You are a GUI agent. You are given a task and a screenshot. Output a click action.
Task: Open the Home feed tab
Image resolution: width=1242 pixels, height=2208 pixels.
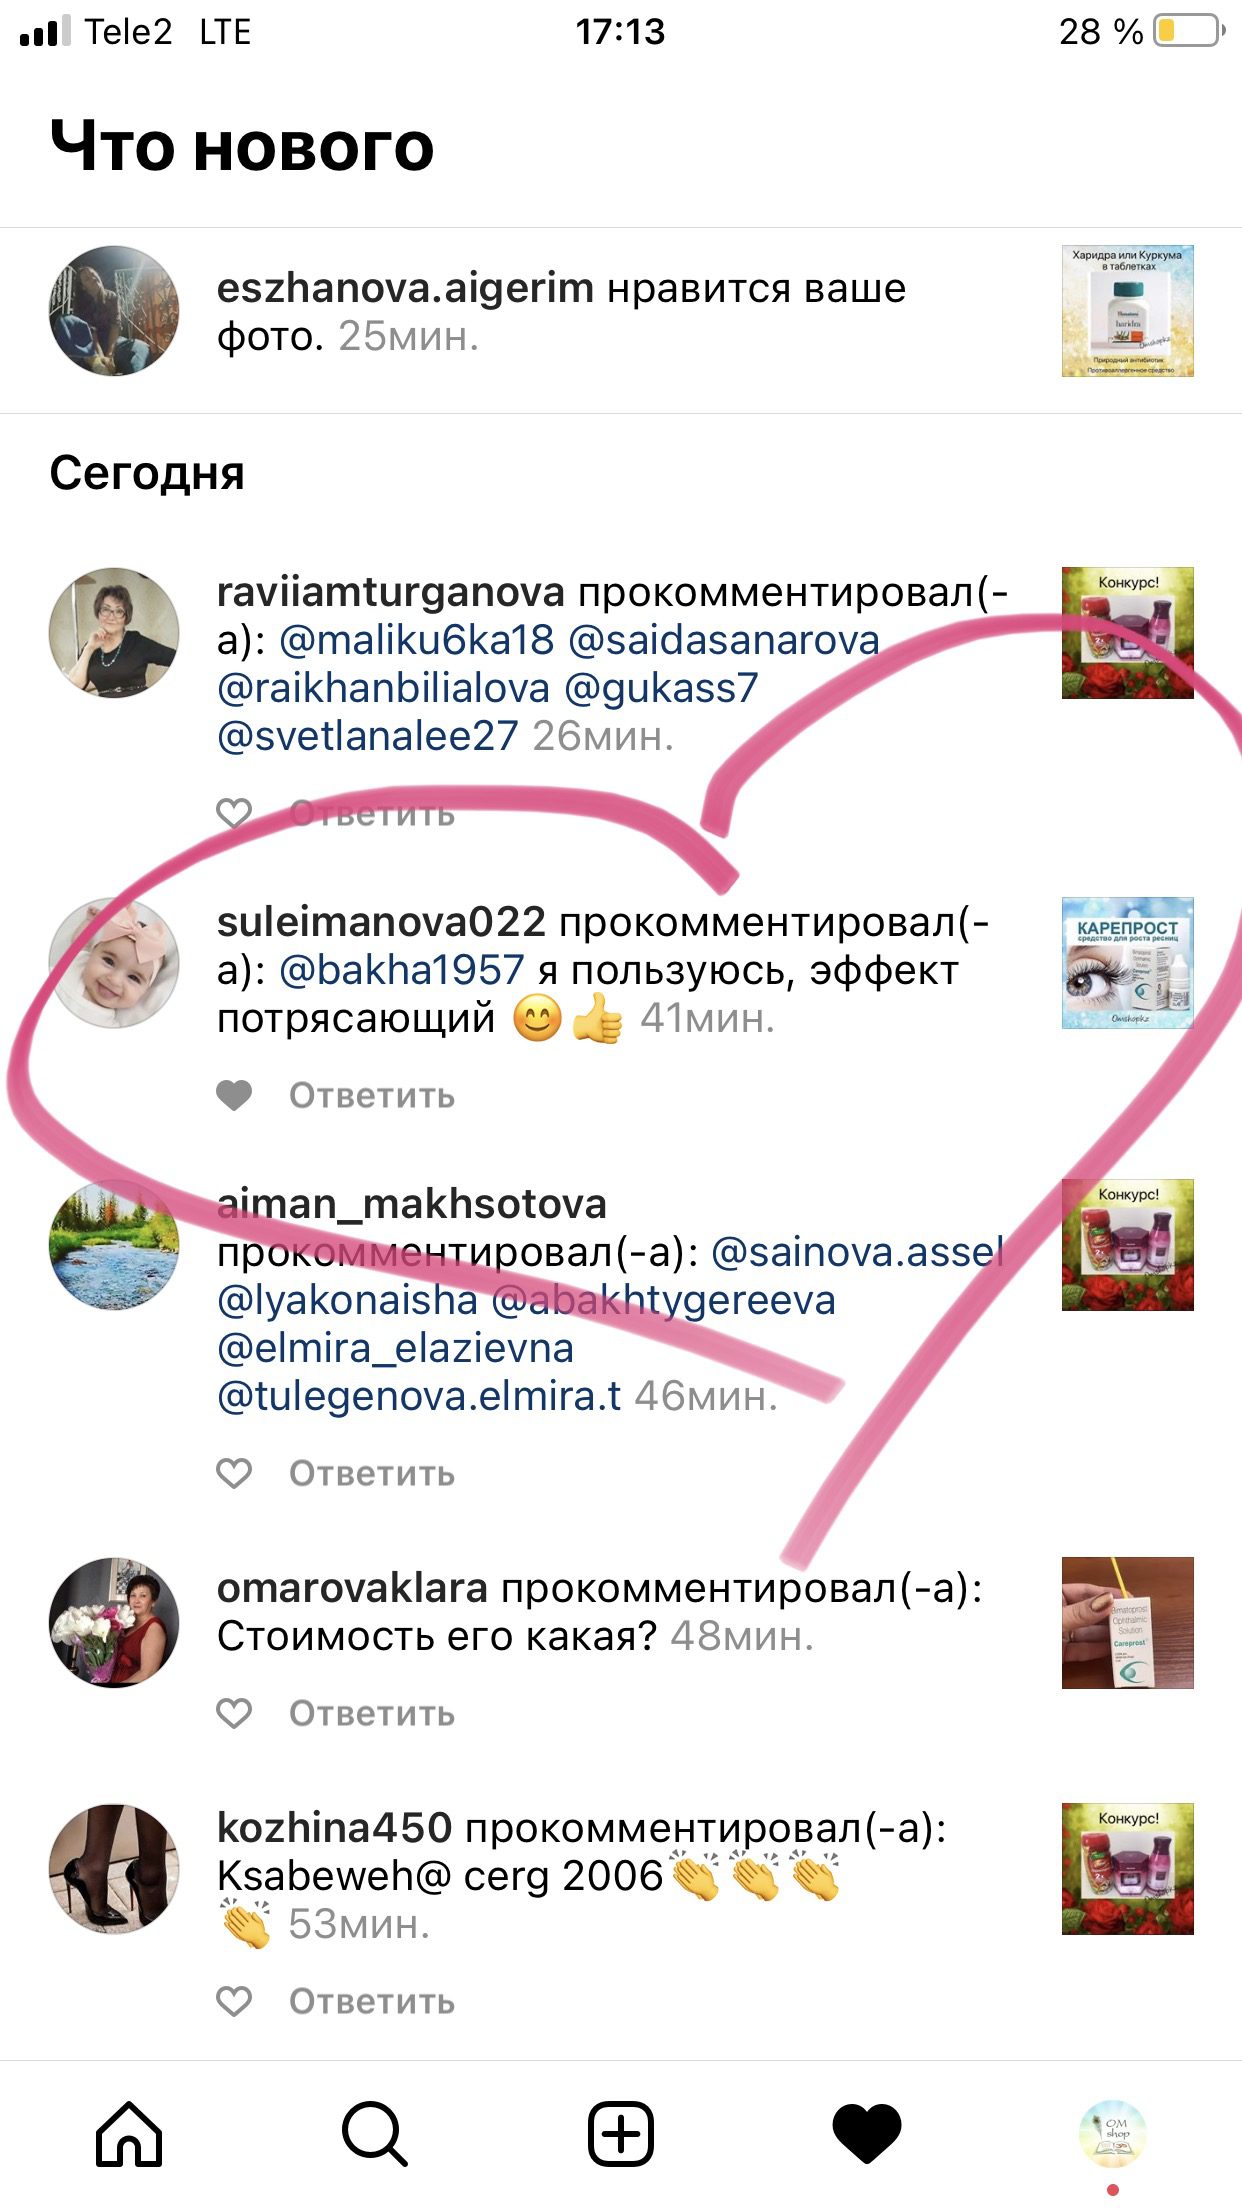click(129, 2133)
